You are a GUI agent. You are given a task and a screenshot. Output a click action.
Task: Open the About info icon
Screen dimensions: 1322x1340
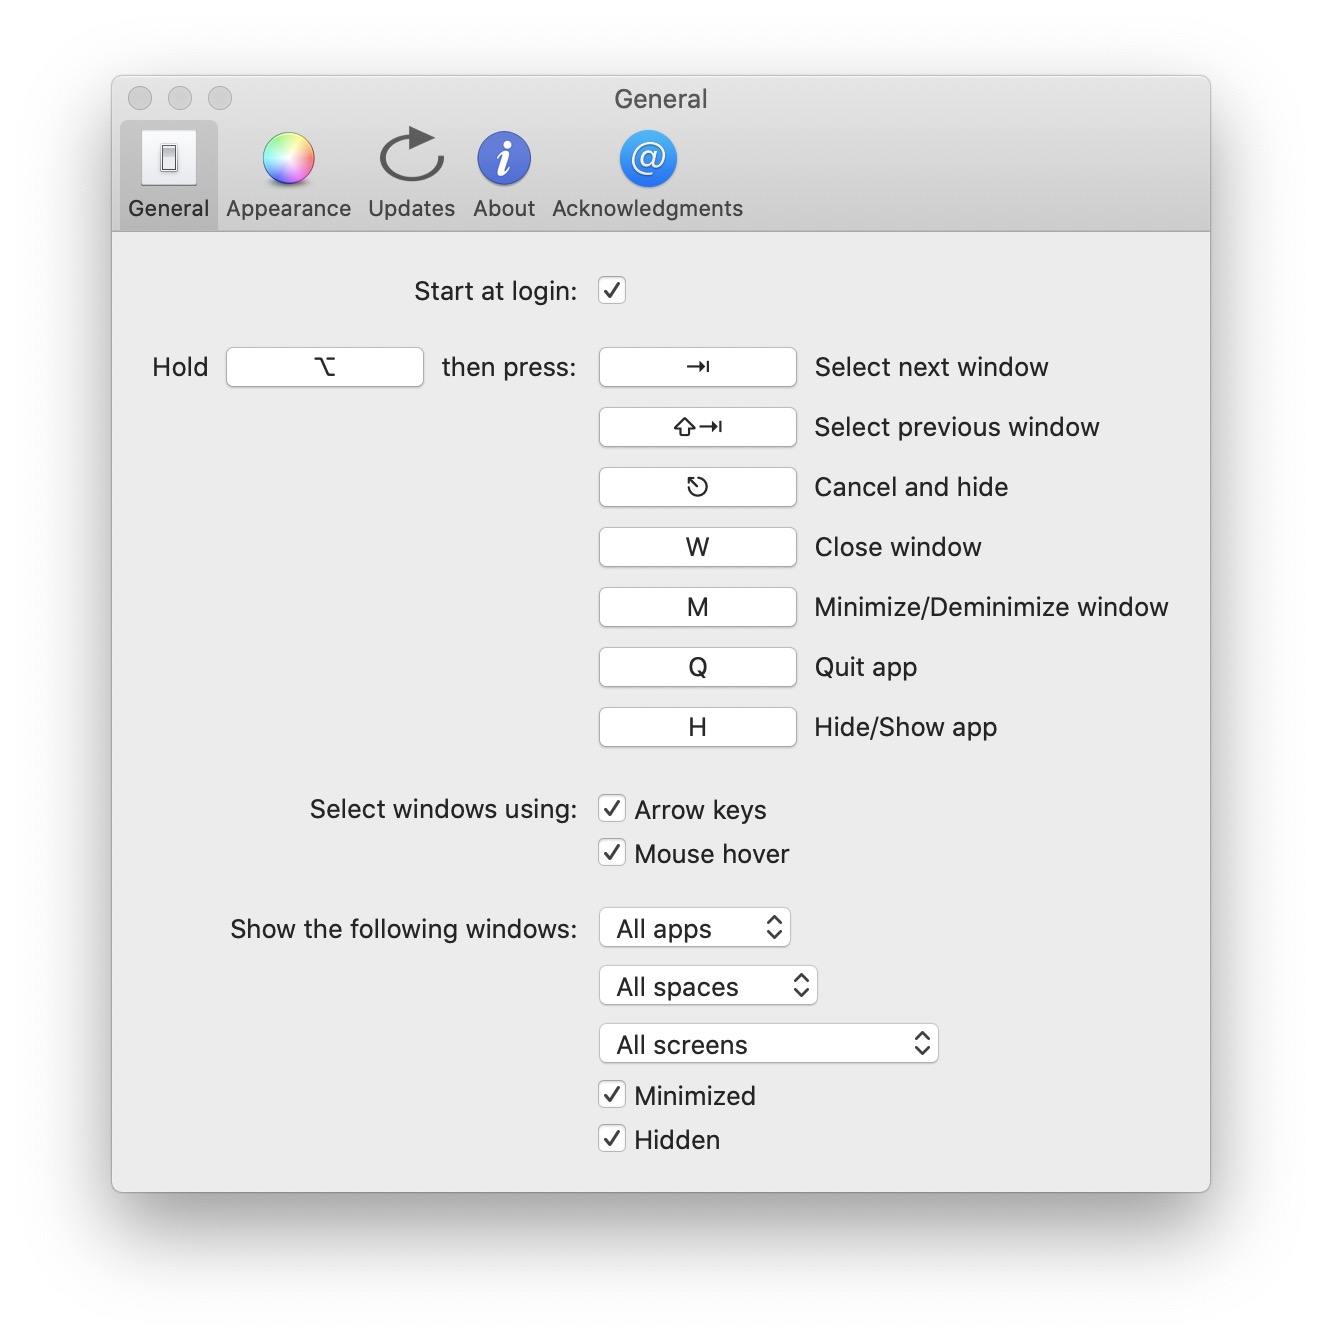(504, 158)
